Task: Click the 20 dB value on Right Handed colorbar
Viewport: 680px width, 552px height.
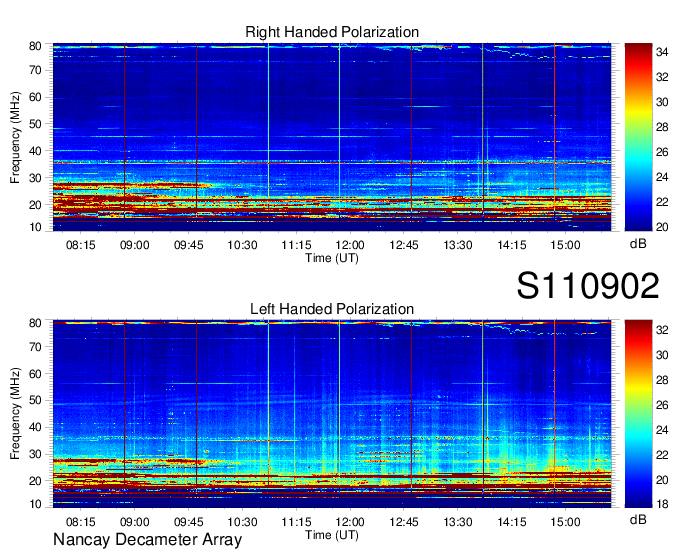Action: pyautogui.click(x=662, y=227)
